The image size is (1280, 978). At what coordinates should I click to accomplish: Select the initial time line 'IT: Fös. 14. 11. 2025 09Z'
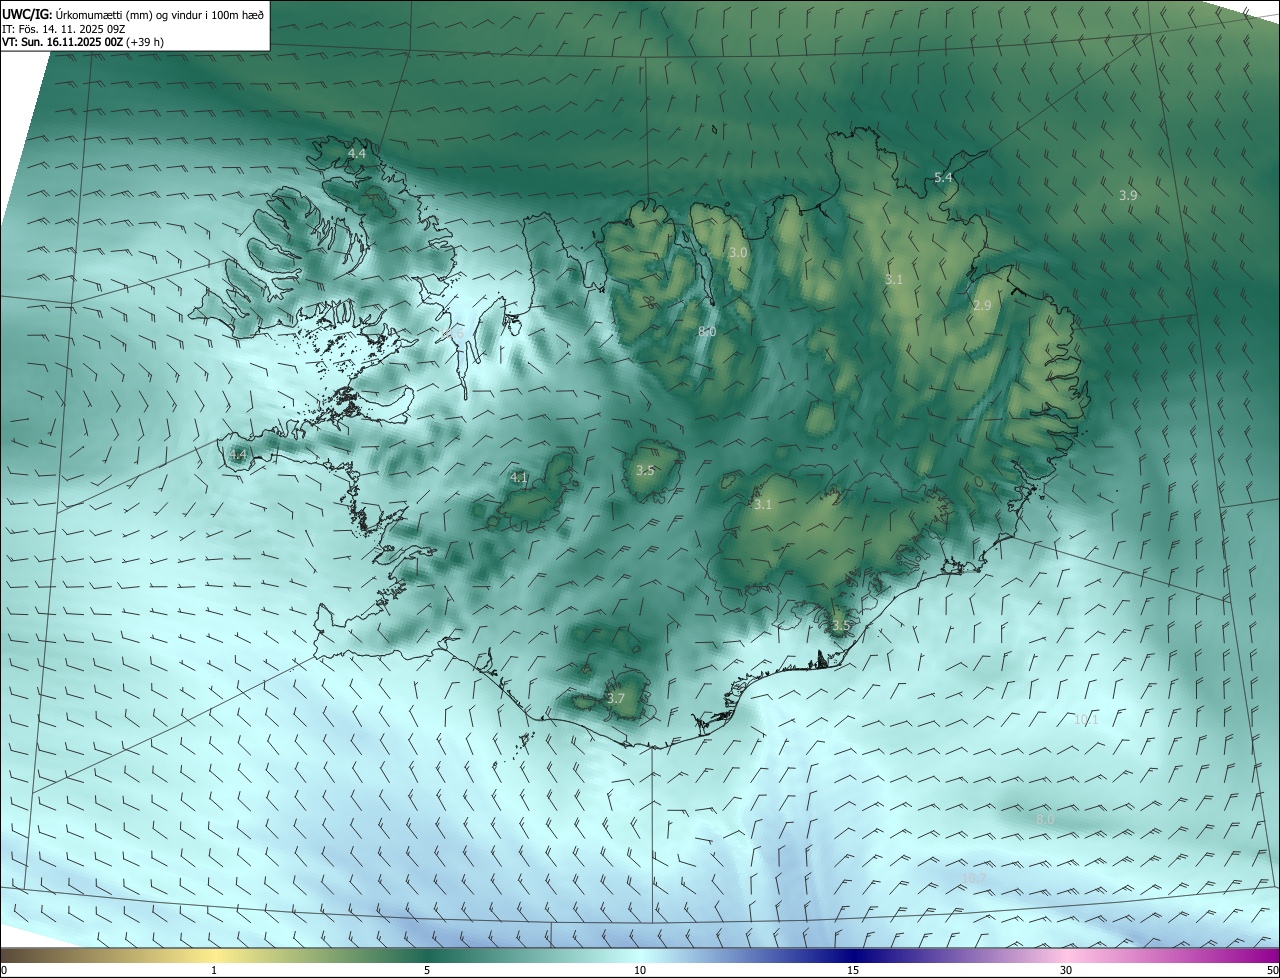tap(64, 29)
